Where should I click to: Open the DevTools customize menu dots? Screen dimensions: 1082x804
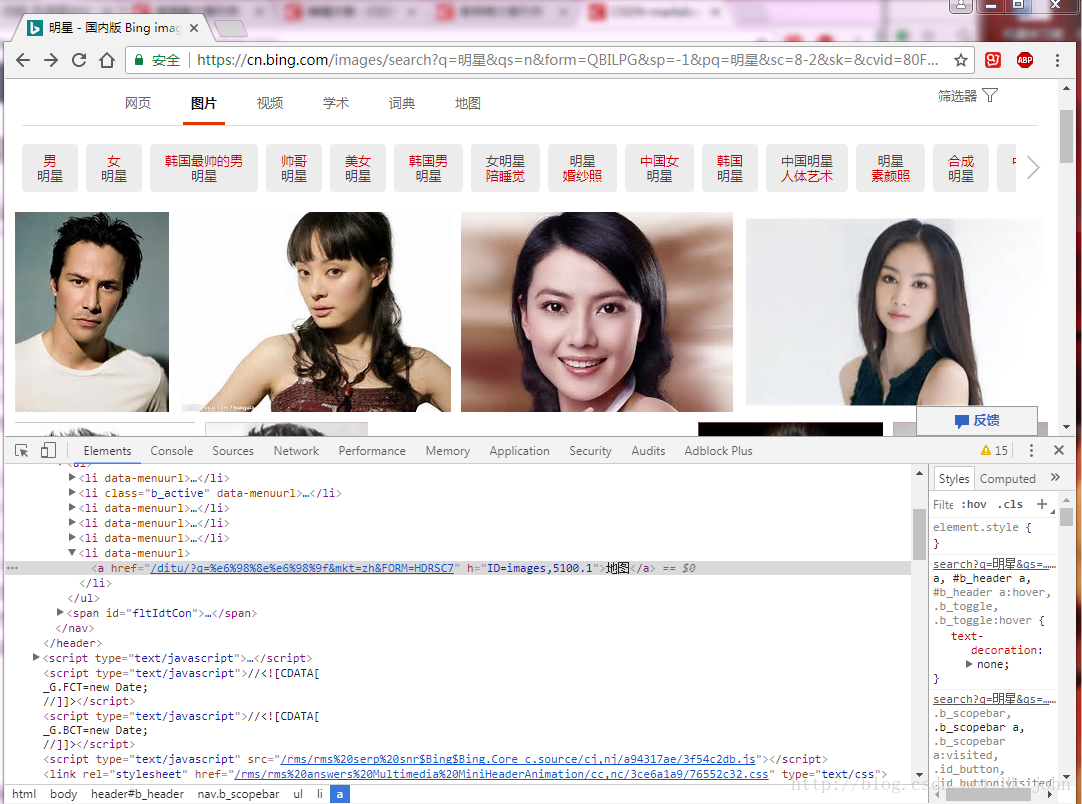pos(1031,451)
